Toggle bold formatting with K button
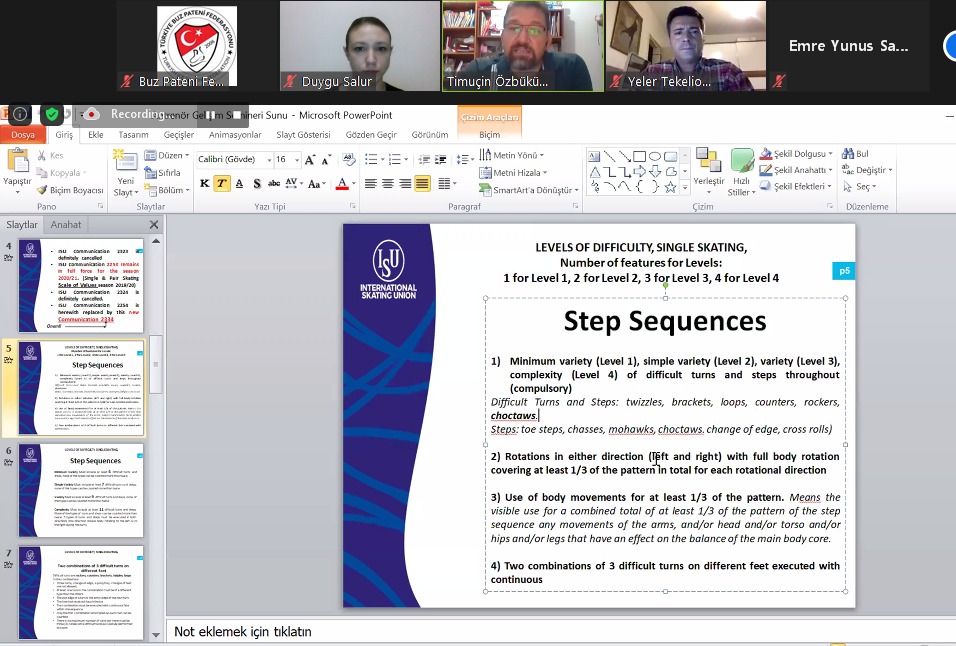This screenshot has width=956, height=646. click(204, 184)
